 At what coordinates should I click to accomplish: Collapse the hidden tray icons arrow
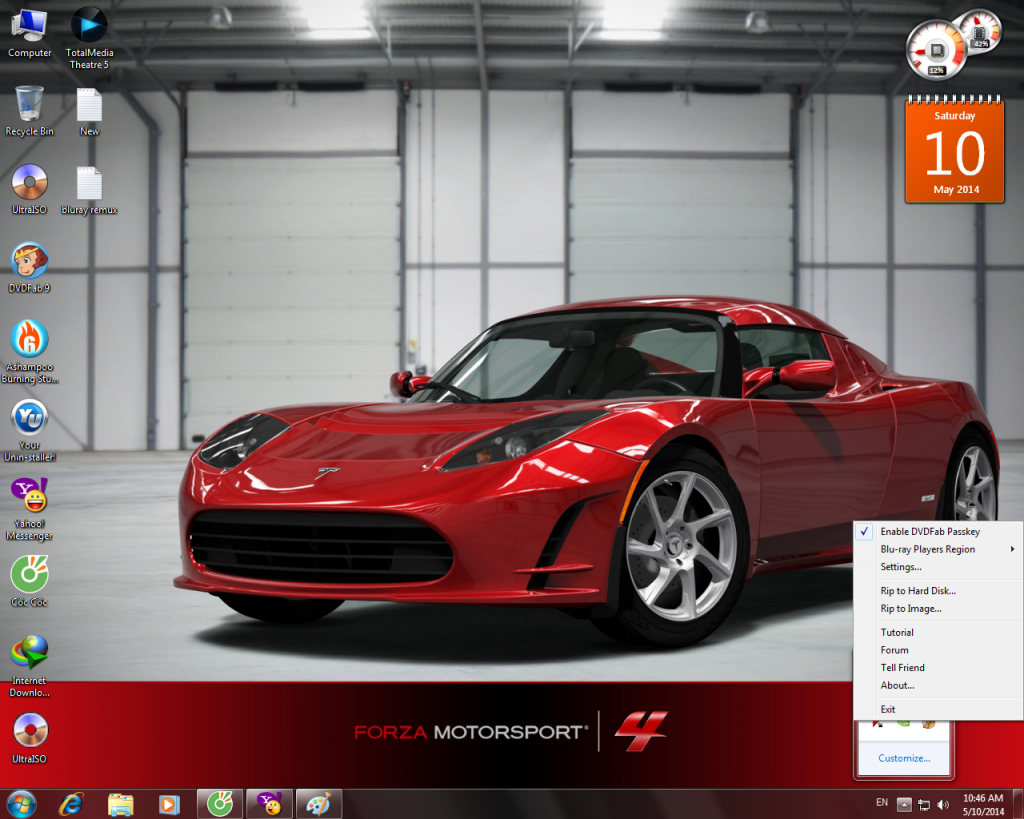pyautogui.click(x=904, y=805)
